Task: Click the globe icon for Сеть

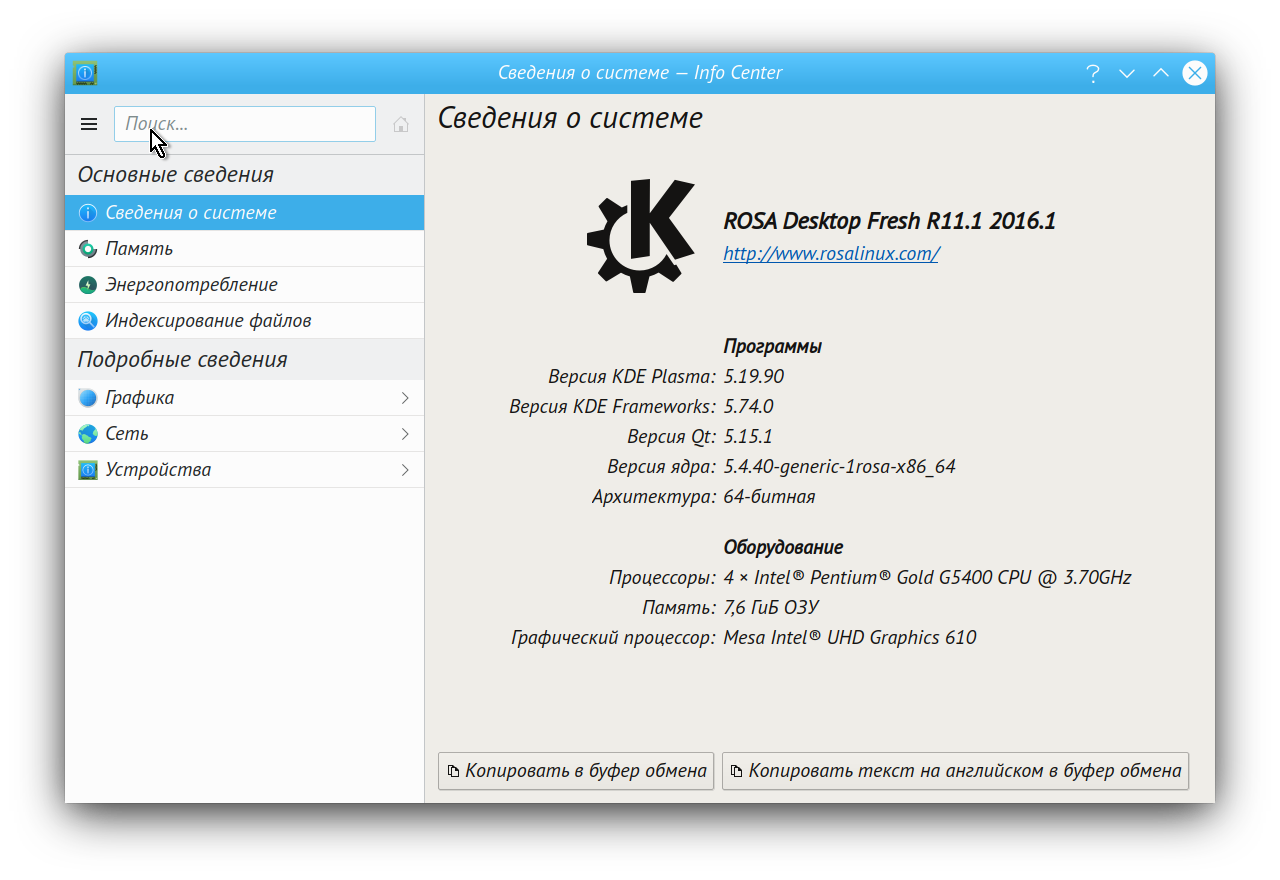Action: [88, 434]
